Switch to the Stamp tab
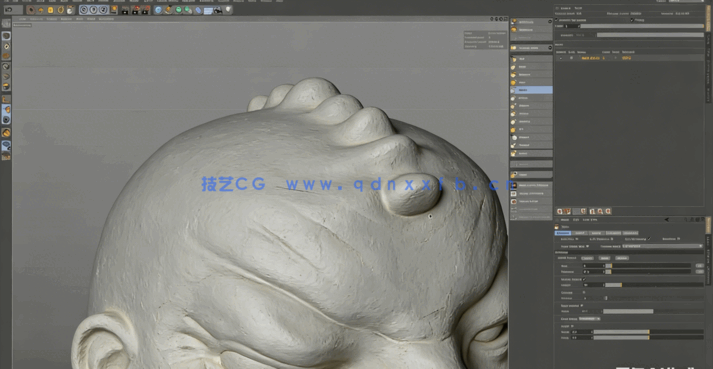The height and width of the screenshot is (369, 713). (596, 233)
